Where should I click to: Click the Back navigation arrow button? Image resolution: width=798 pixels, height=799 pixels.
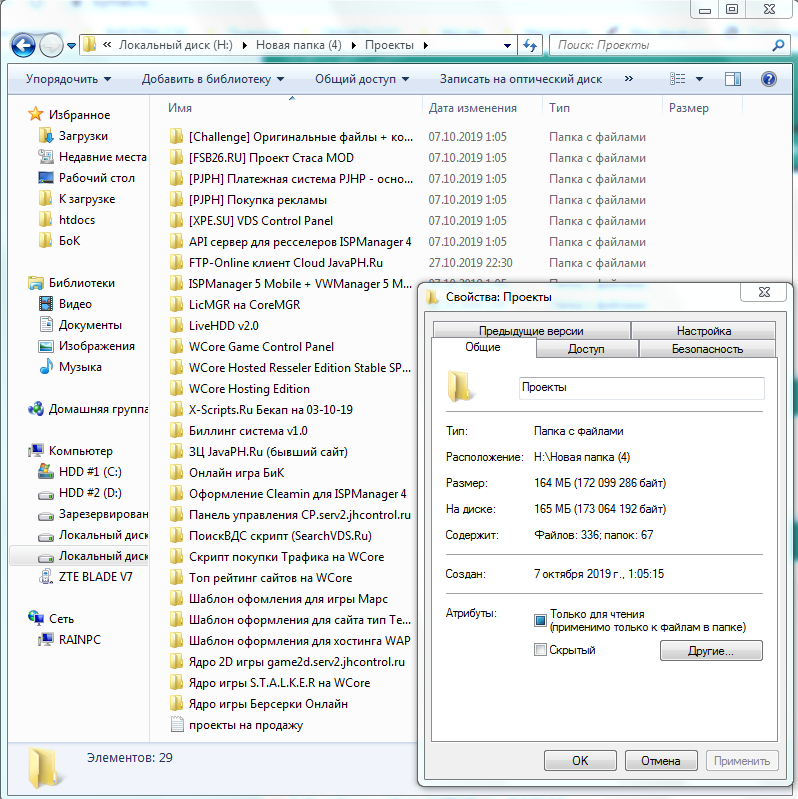[x=23, y=45]
